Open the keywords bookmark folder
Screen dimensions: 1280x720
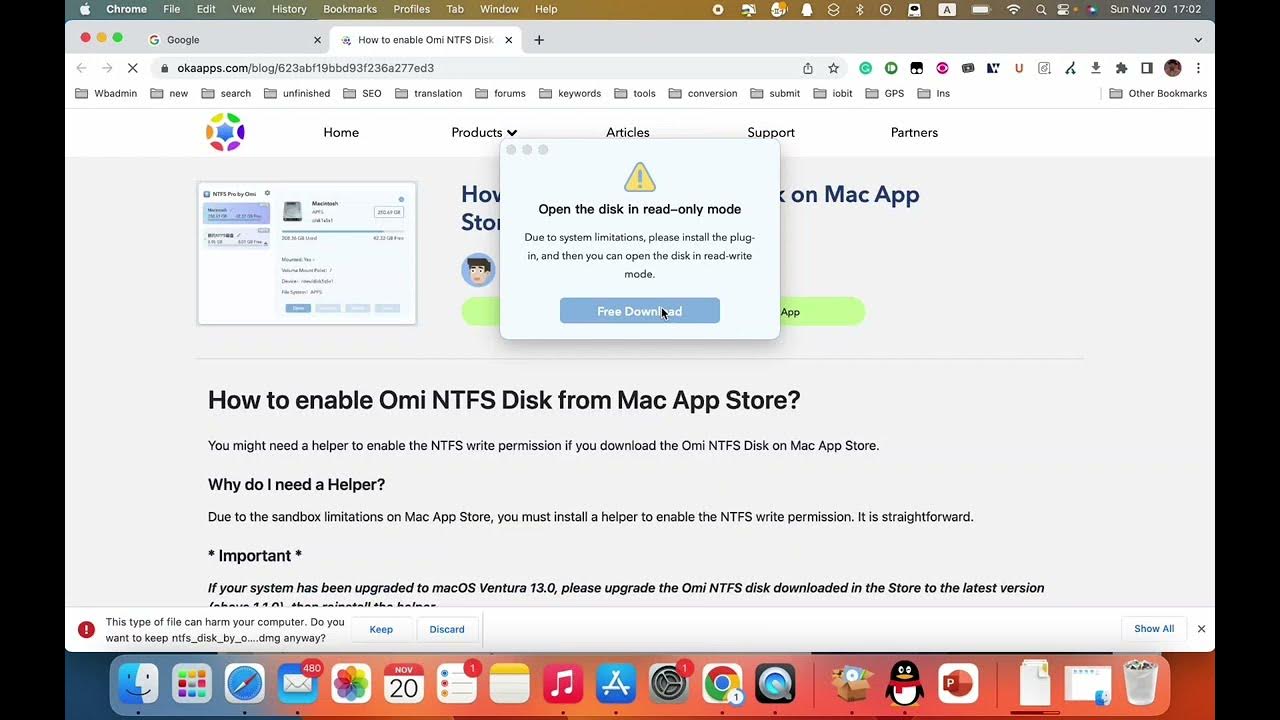(x=570, y=93)
